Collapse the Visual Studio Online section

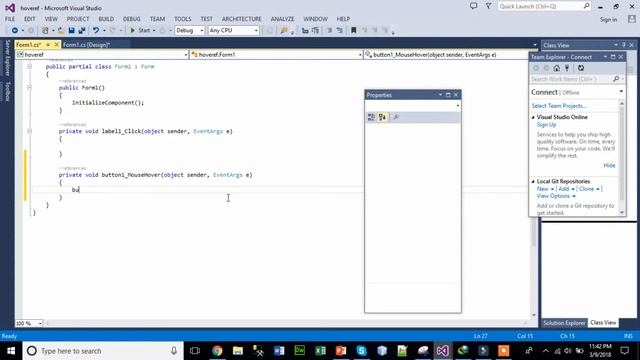533,118
